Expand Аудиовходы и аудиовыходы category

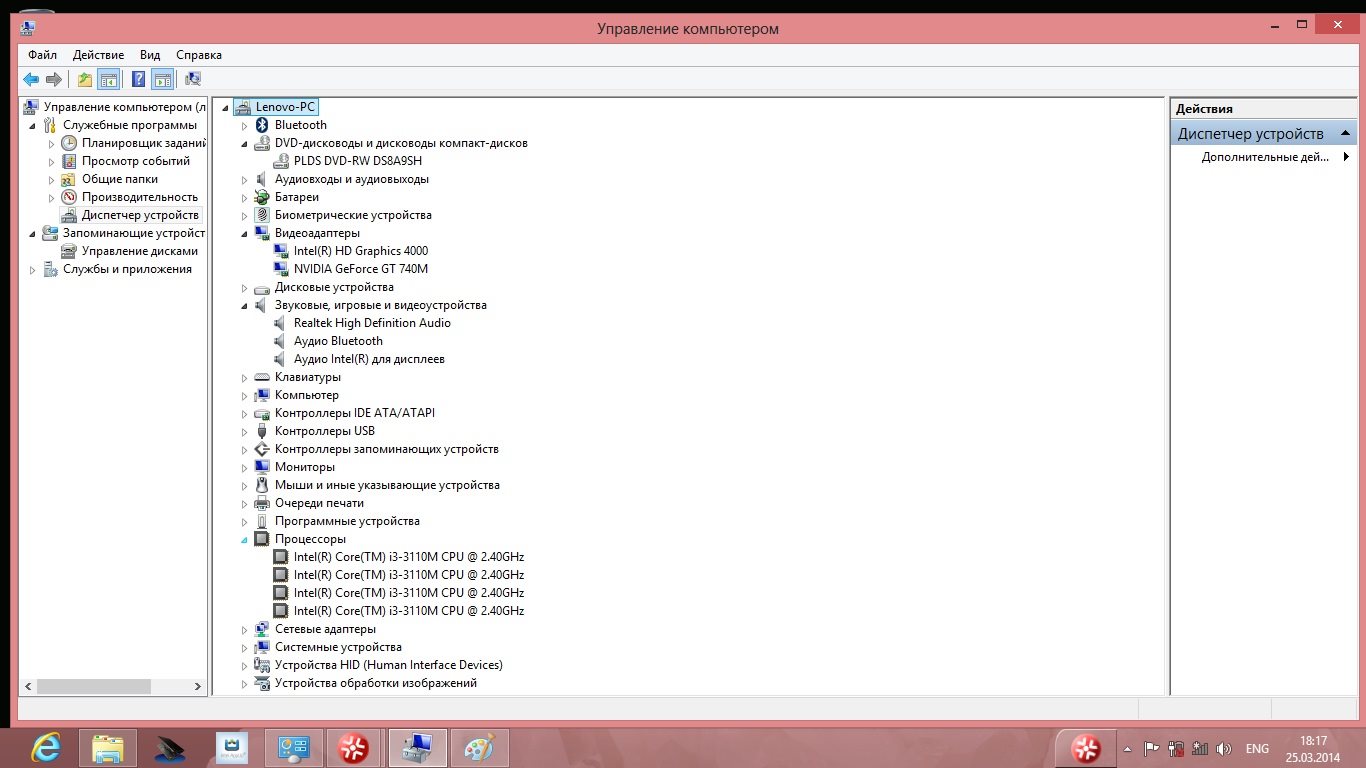244,179
